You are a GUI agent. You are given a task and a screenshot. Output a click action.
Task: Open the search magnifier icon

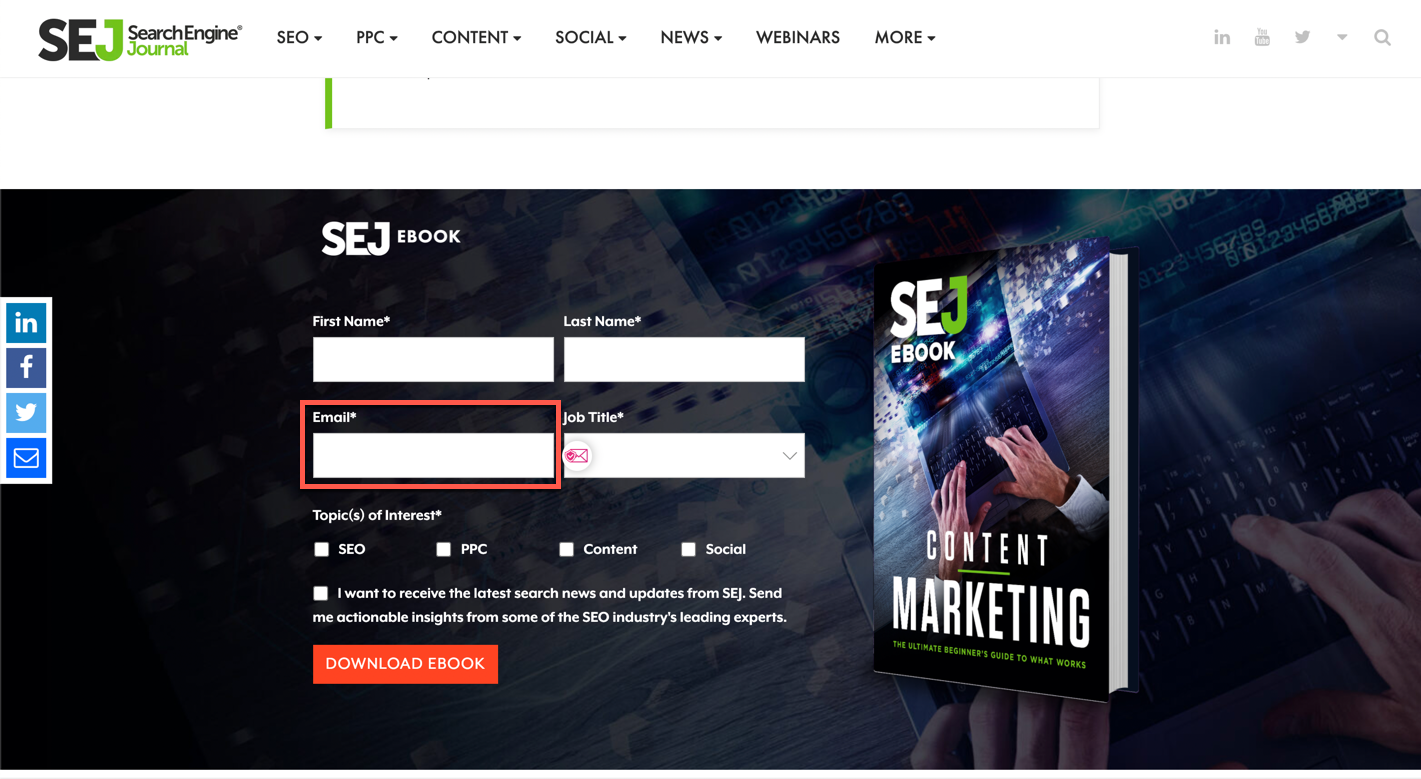point(1382,38)
